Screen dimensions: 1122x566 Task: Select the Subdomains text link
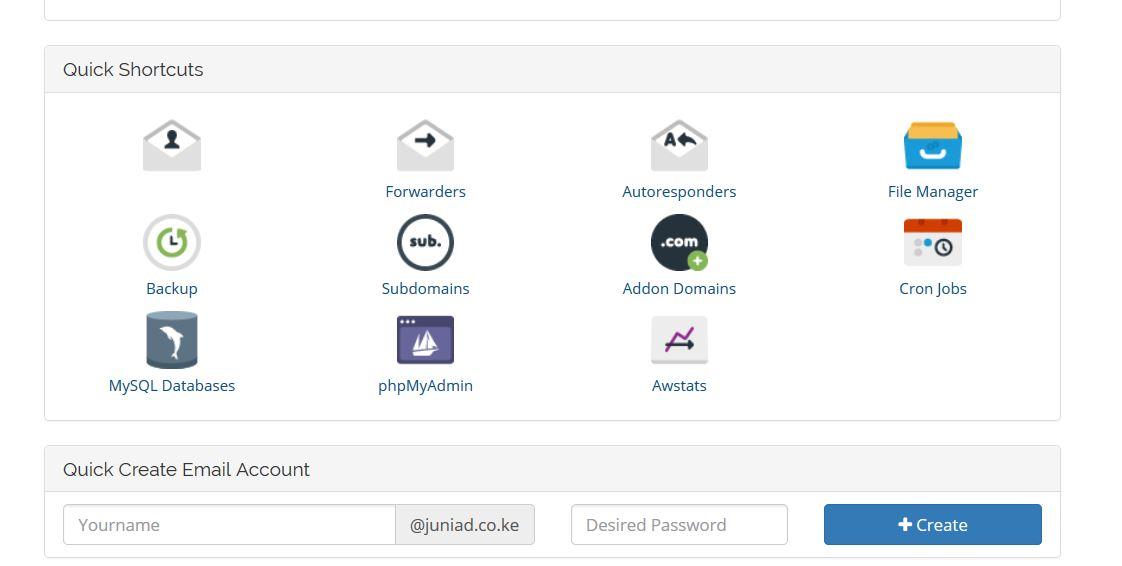pos(425,289)
